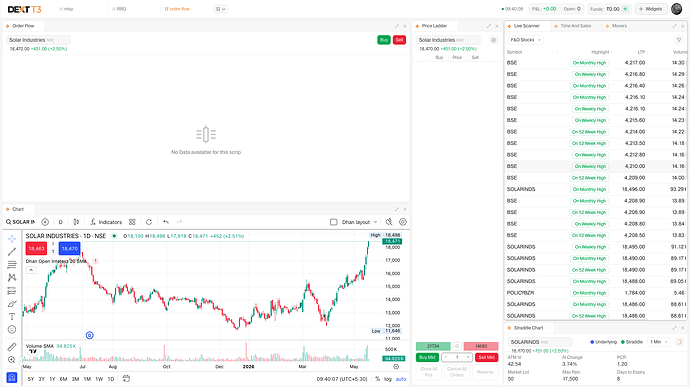Select the crosshair cursor tool in chart
The image size is (690, 387).
coord(12,239)
